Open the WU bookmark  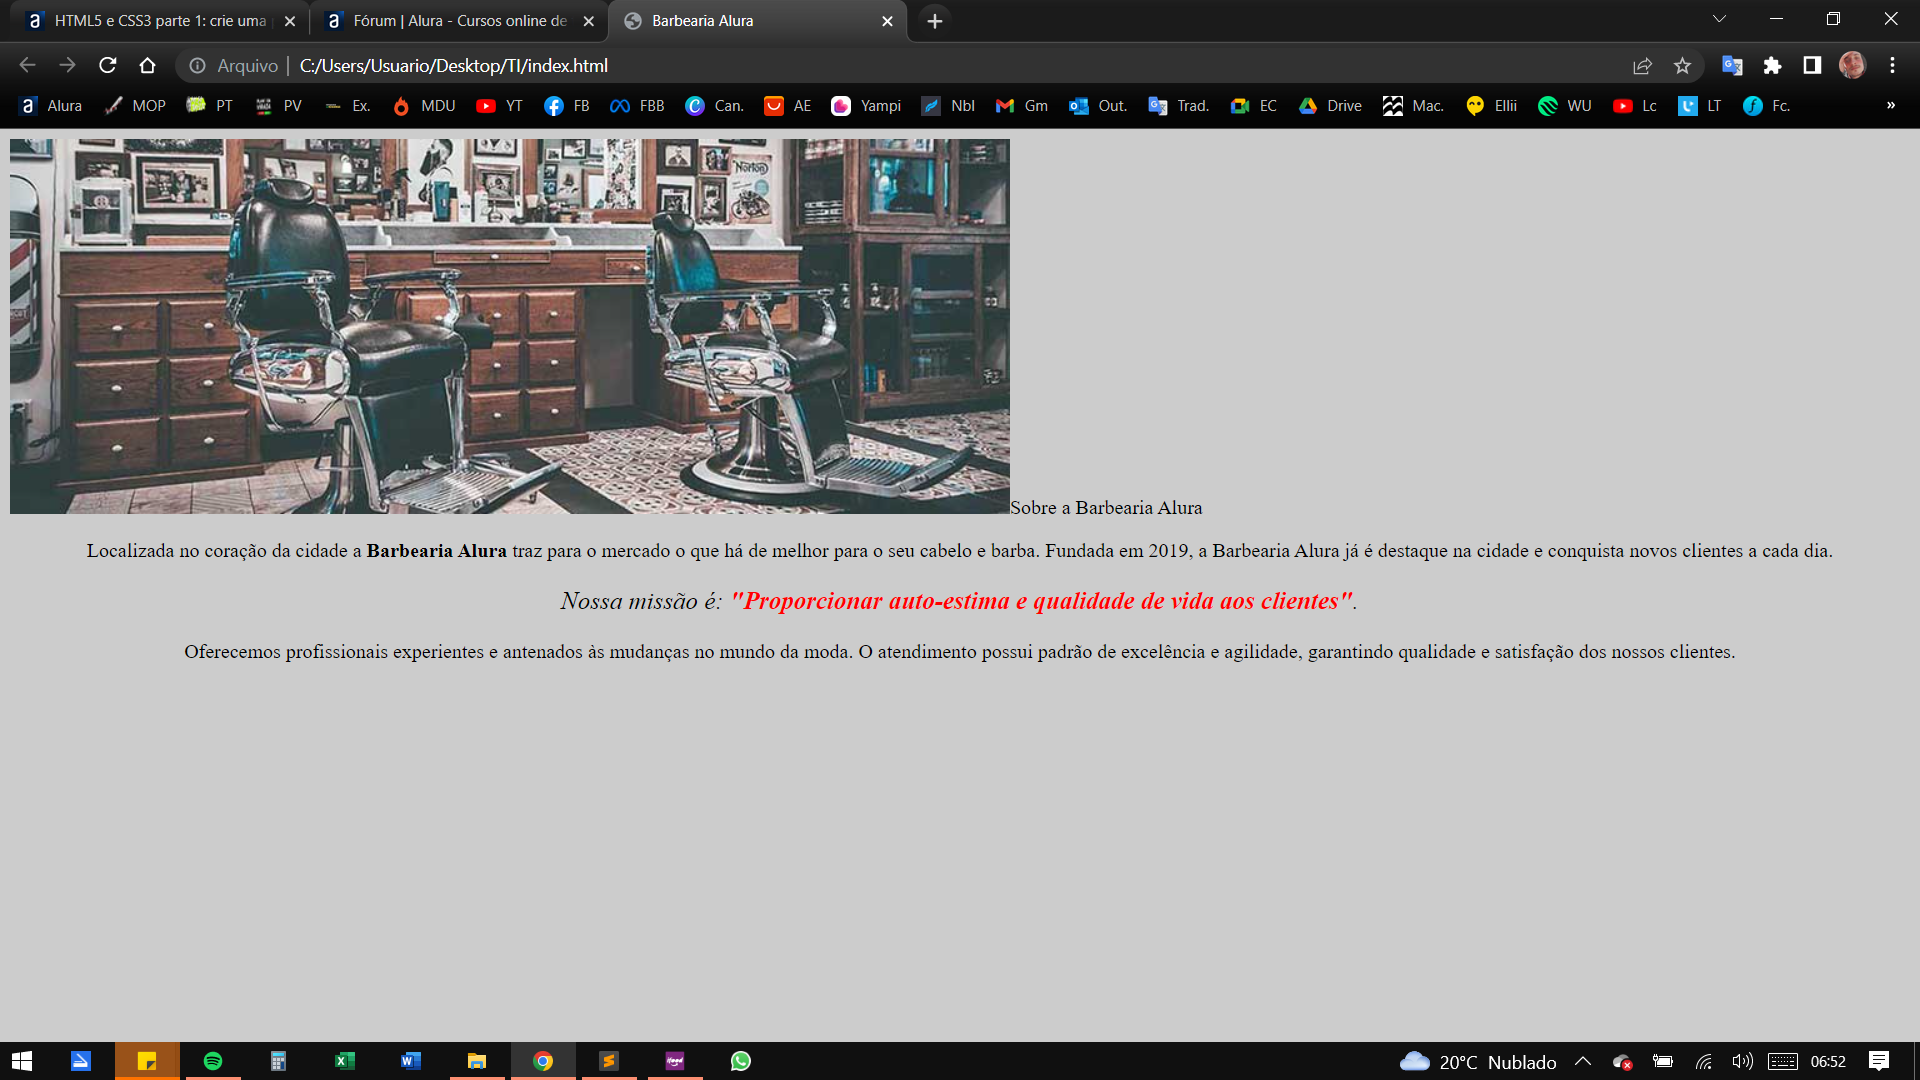[1565, 106]
